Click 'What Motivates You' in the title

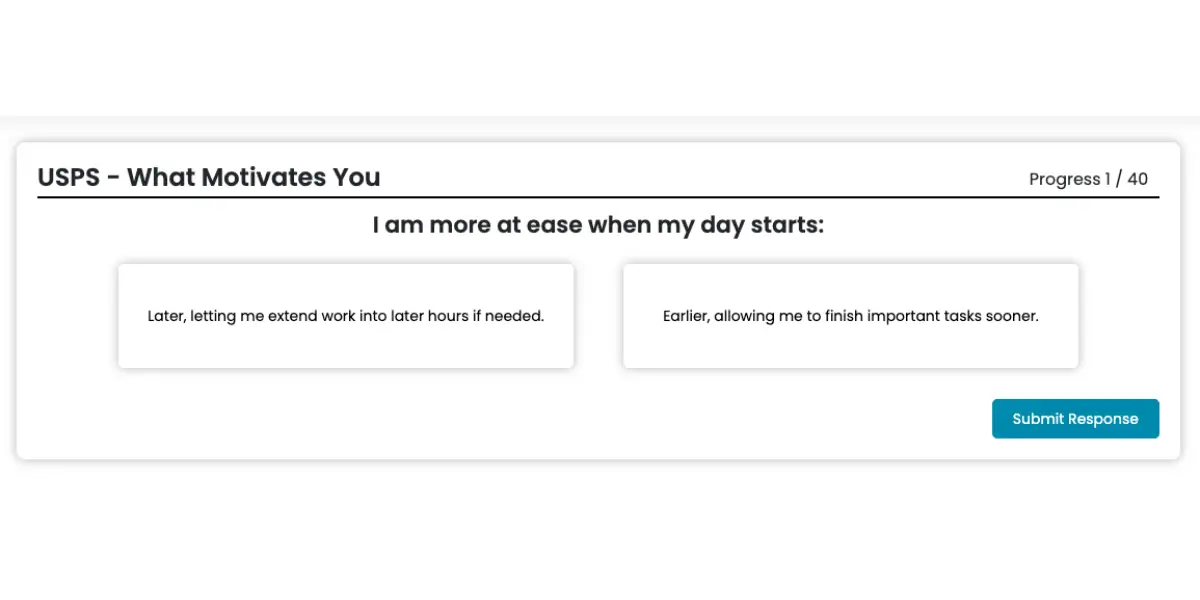pos(253,177)
